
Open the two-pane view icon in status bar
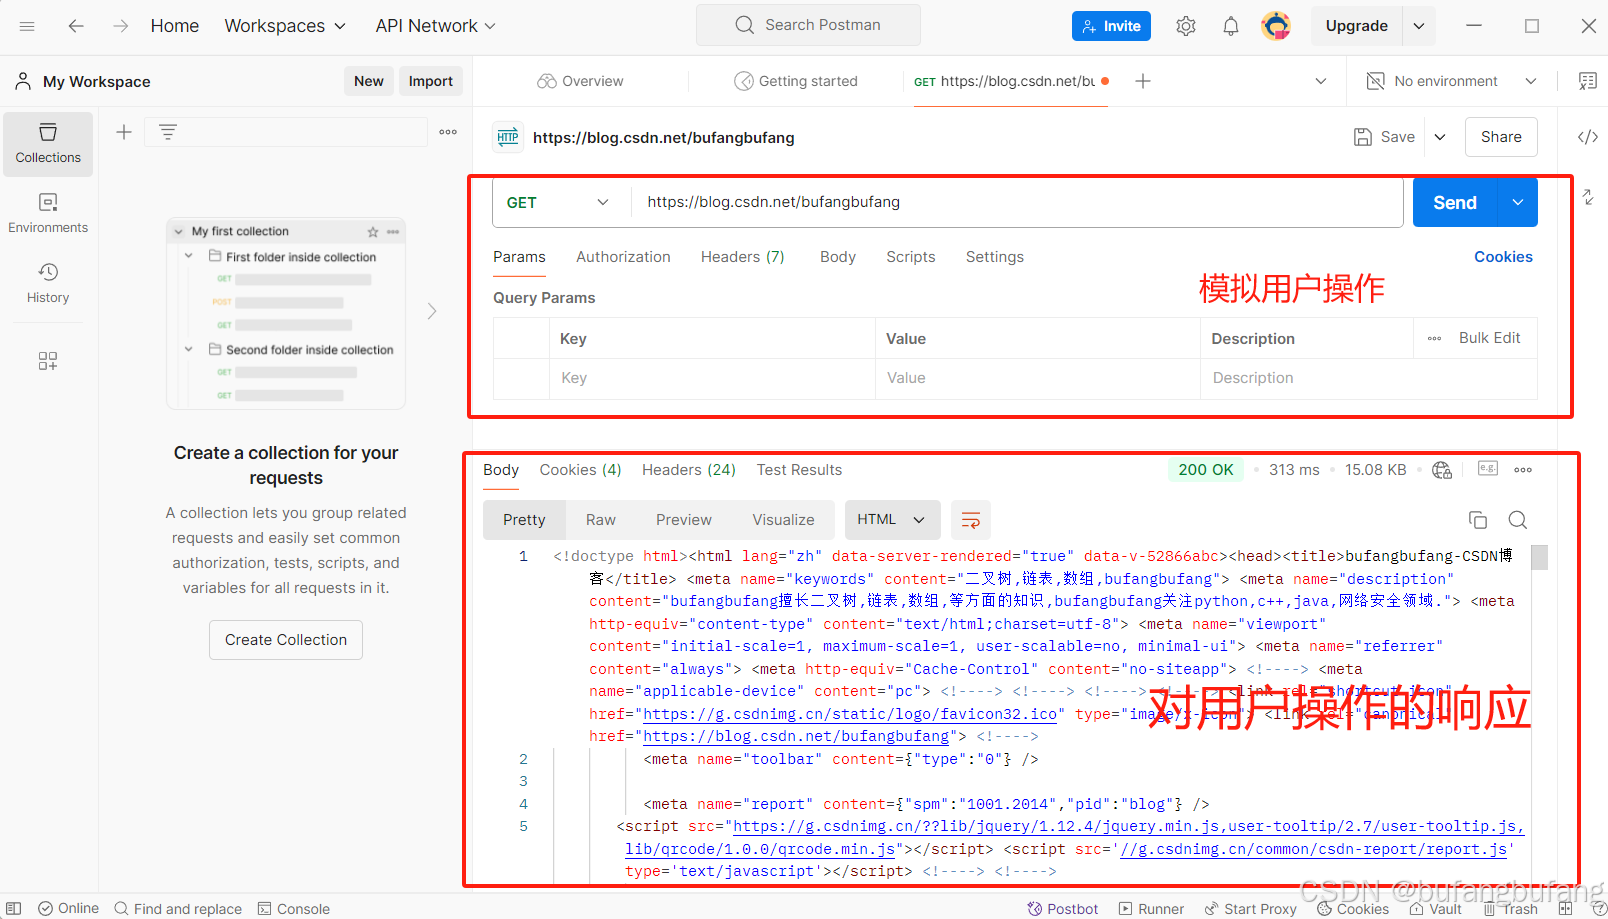[1566, 908]
